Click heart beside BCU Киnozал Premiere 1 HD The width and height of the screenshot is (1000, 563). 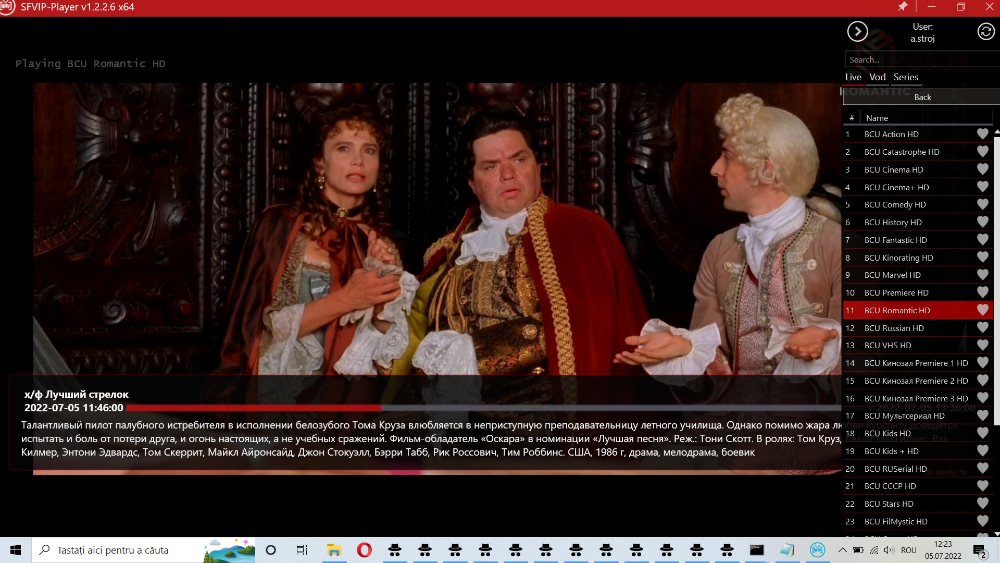pos(982,363)
